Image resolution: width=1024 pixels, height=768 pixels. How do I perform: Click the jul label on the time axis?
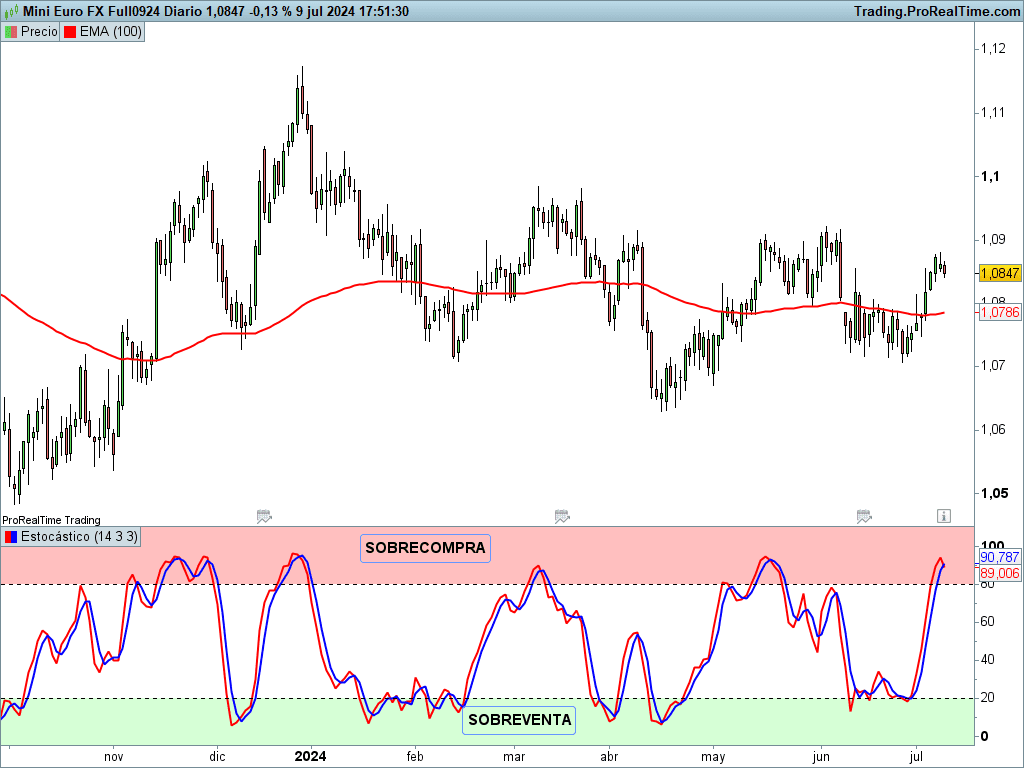coord(916,756)
